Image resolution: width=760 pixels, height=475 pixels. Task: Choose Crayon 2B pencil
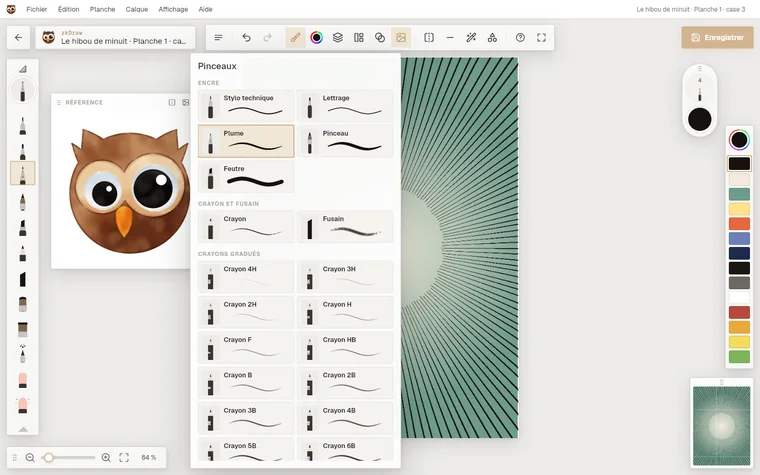coord(345,383)
